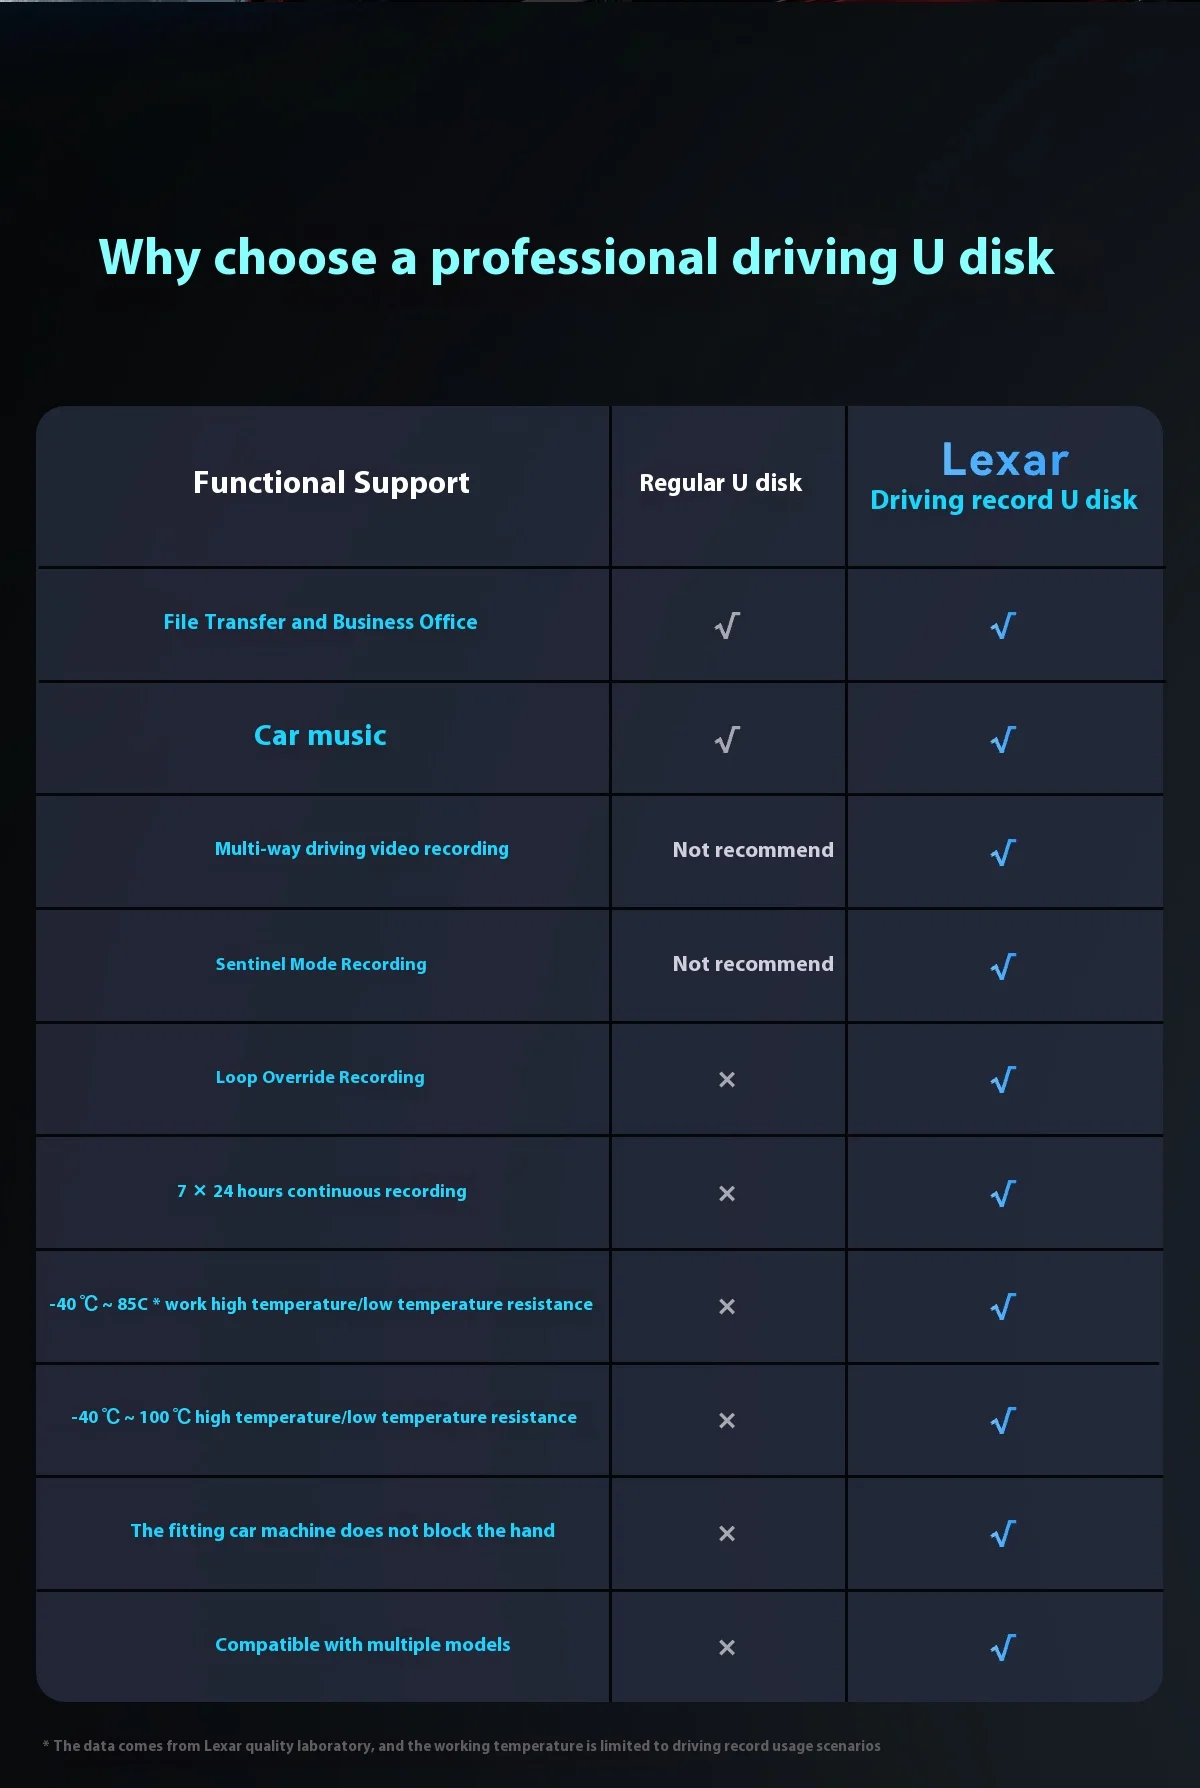The height and width of the screenshot is (1788, 1200).
Task: Click Regular U disk checkmark for File Transfer
Action: 727,626
